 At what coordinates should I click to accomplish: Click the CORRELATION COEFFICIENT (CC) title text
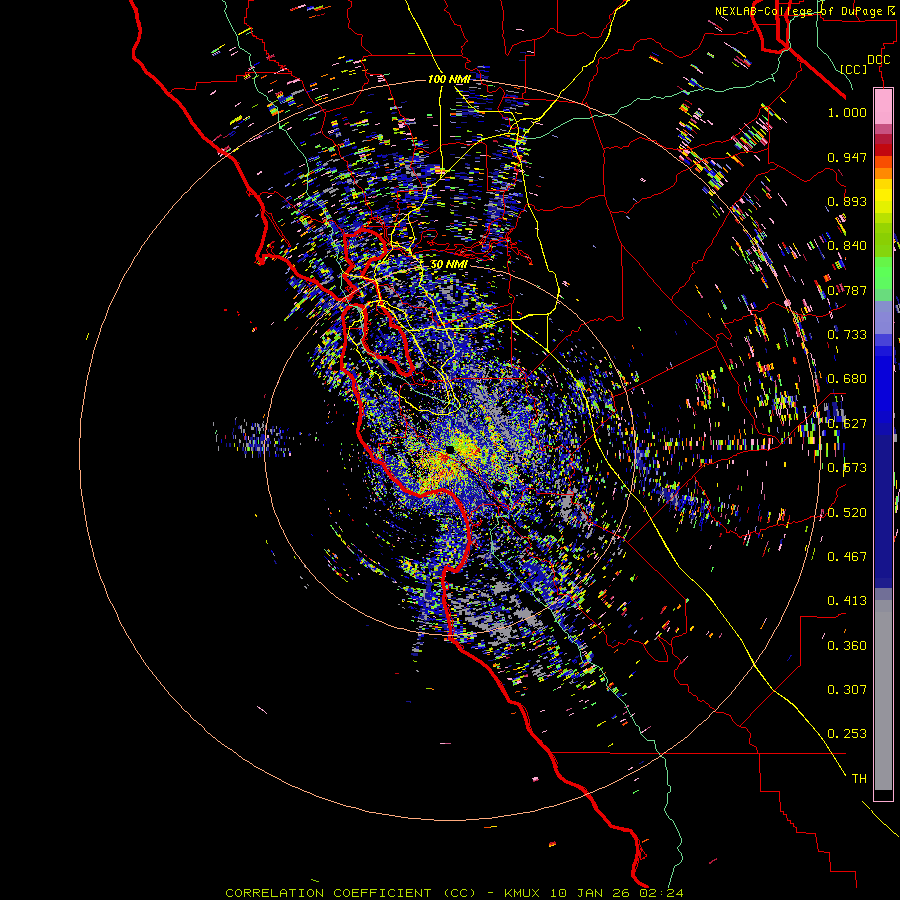[x=350, y=893]
